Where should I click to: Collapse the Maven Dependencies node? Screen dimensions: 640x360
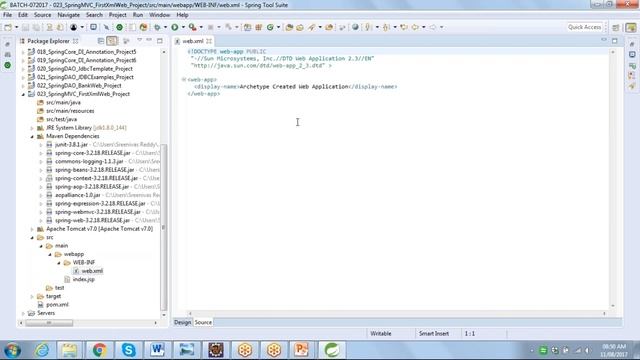tap(32, 137)
